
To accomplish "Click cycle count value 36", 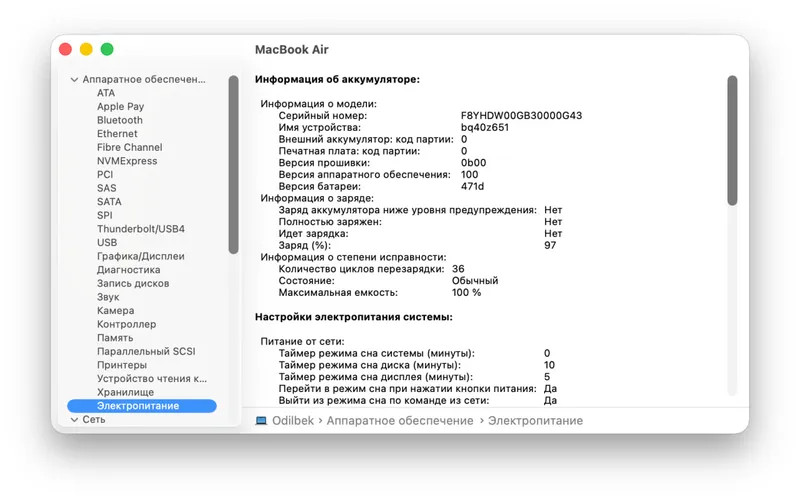I will coord(458,269).
